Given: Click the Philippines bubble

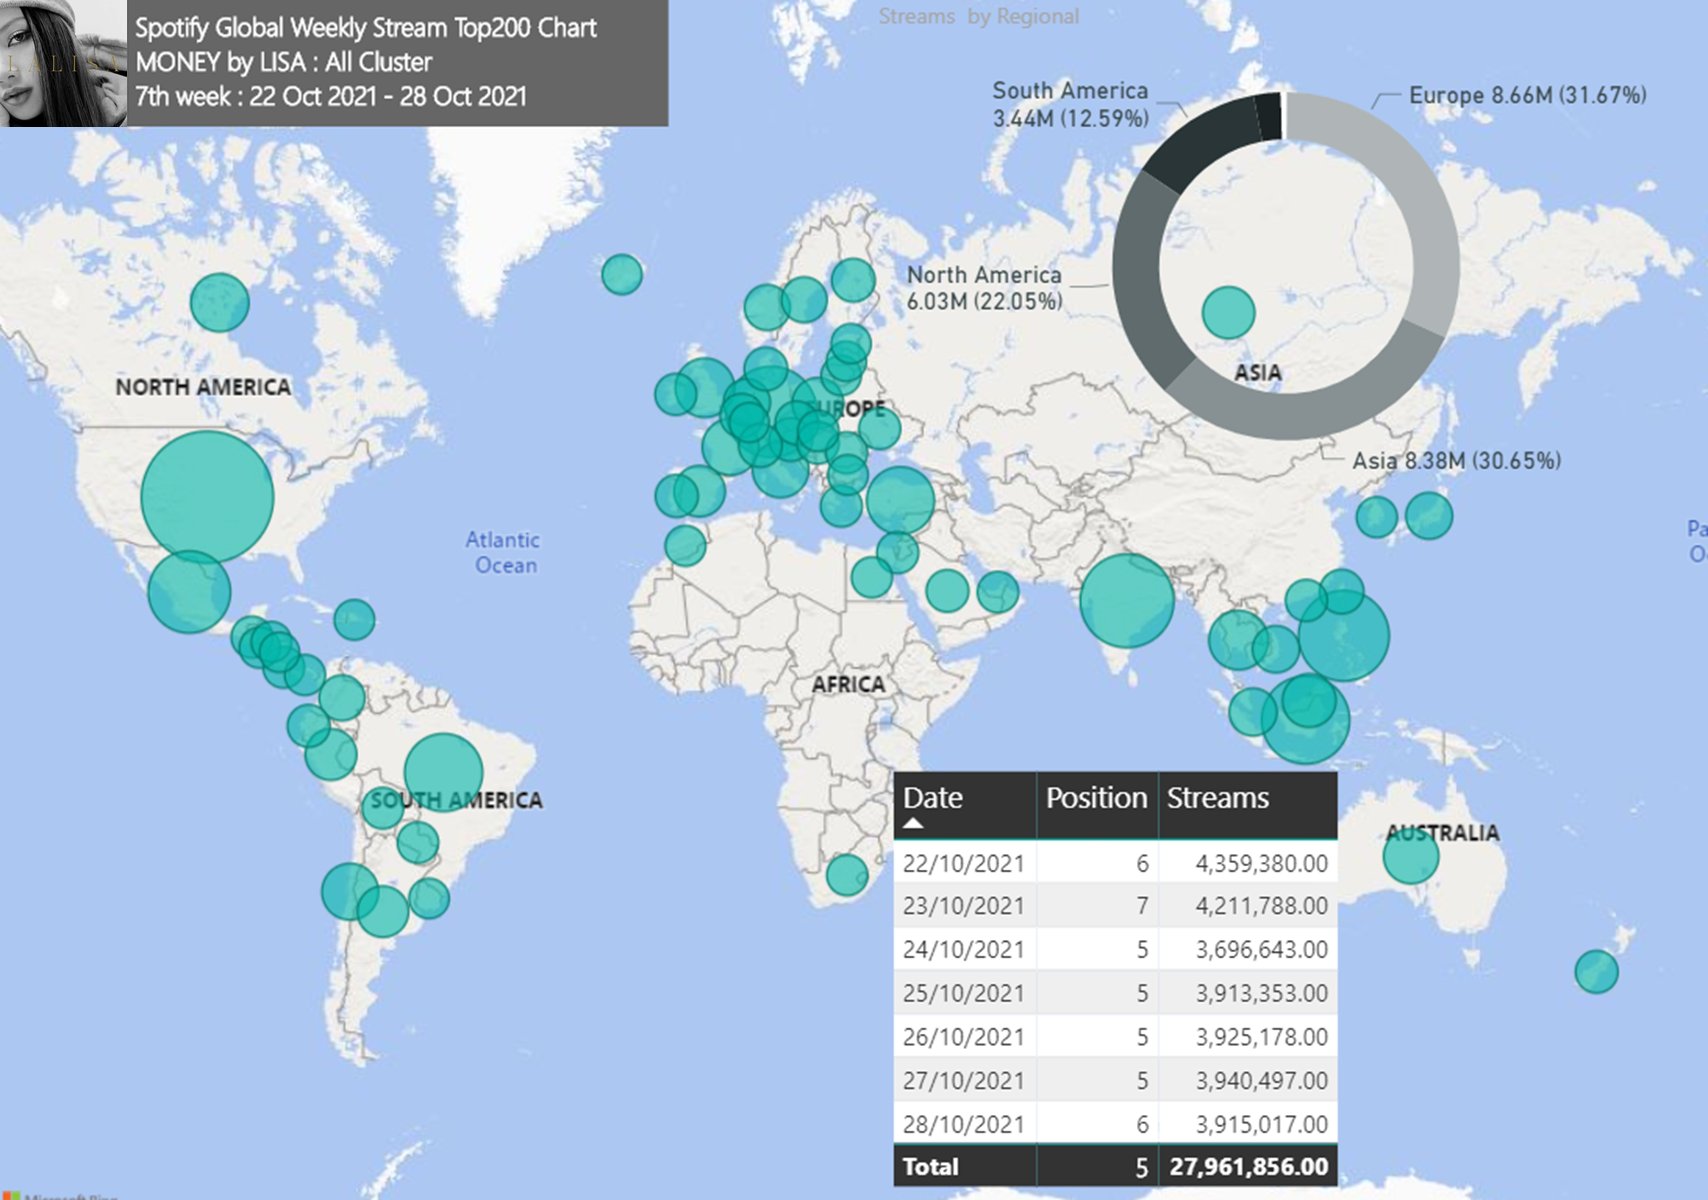Looking at the screenshot, I should (x=1344, y=636).
